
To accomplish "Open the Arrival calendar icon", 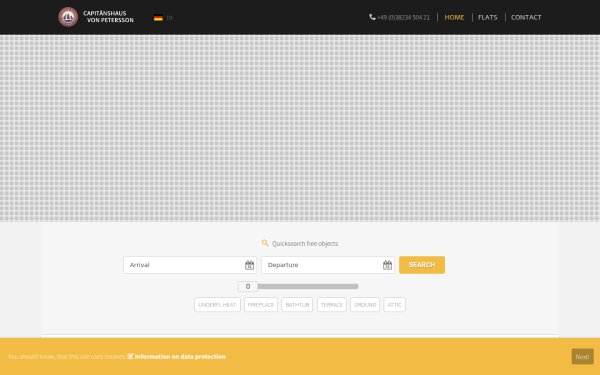I will 249,265.
